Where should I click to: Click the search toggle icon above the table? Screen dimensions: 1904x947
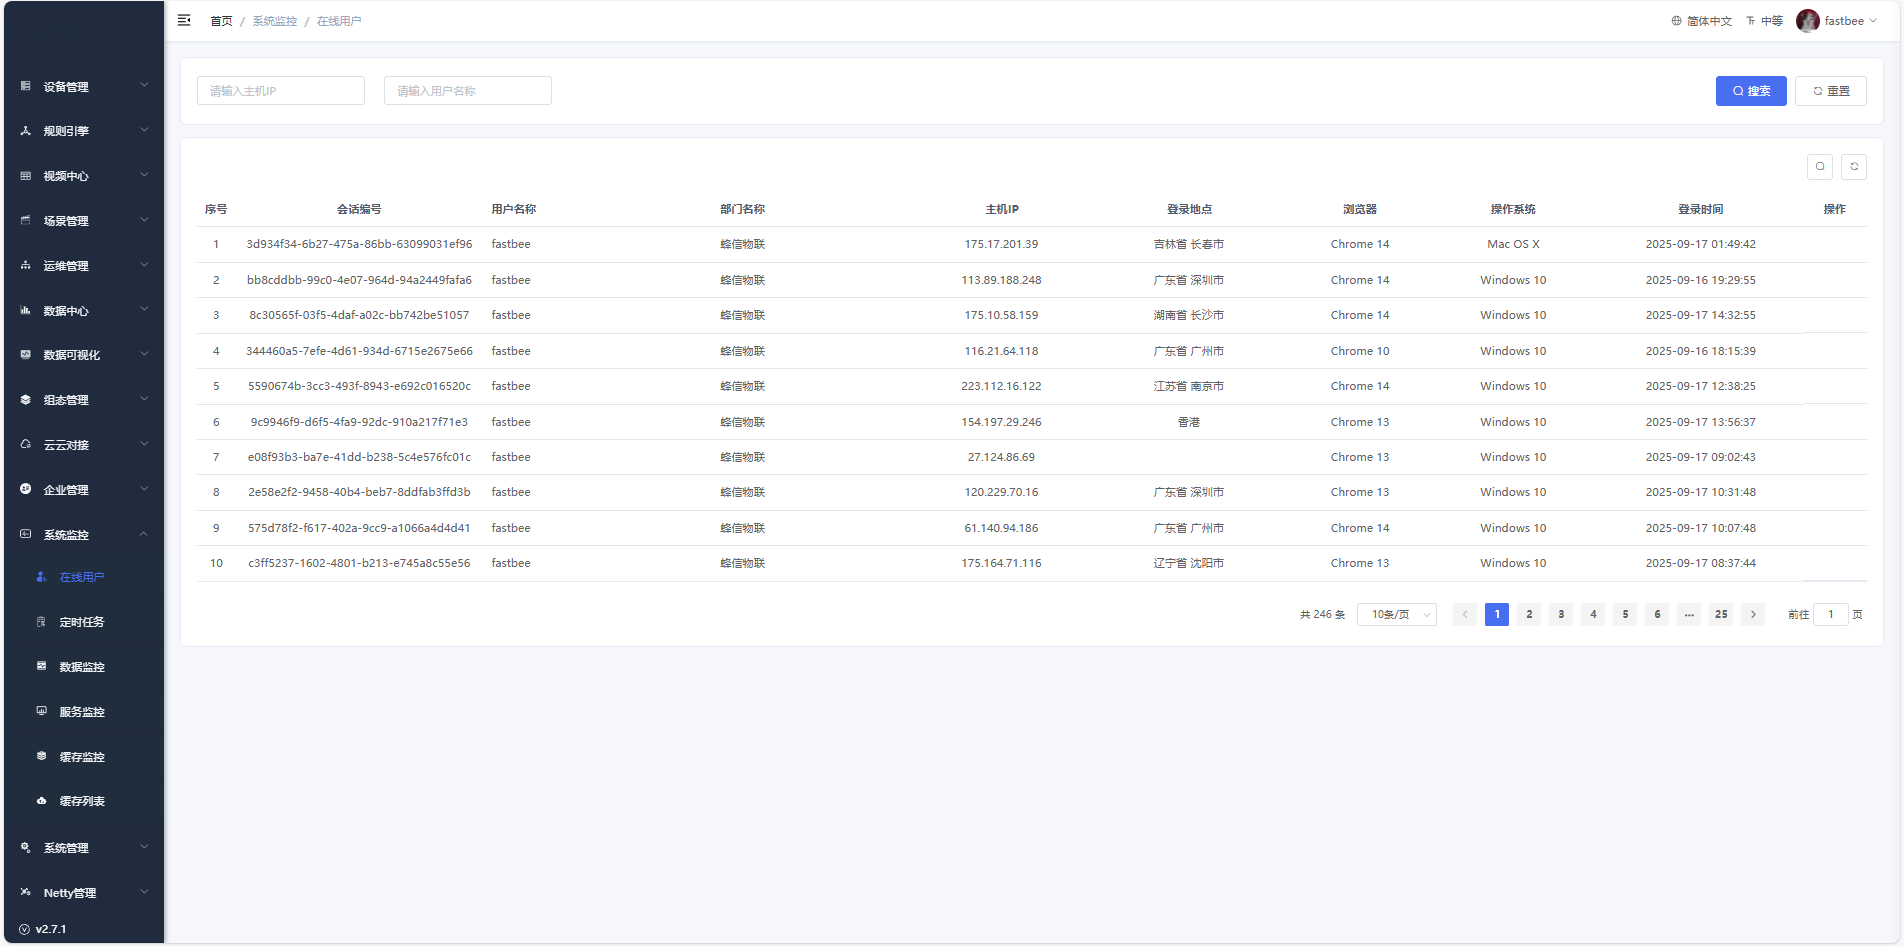pyautogui.click(x=1820, y=167)
